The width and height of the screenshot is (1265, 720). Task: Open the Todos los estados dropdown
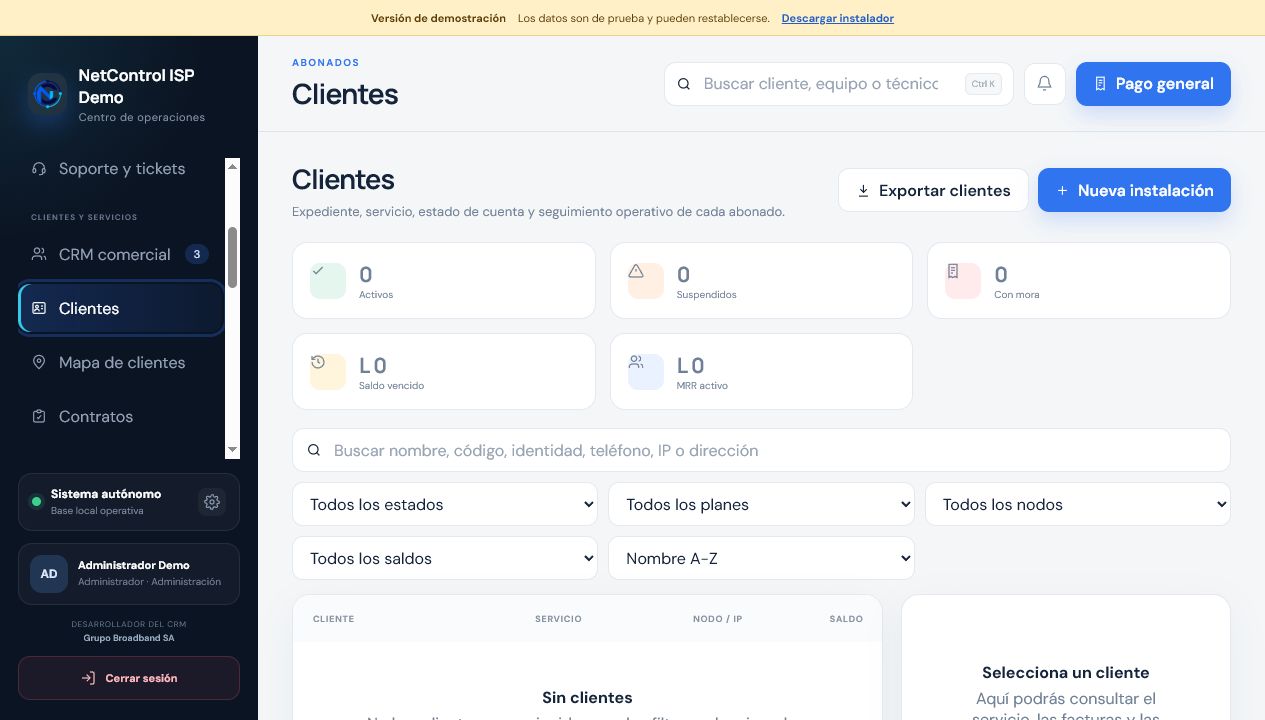445,504
